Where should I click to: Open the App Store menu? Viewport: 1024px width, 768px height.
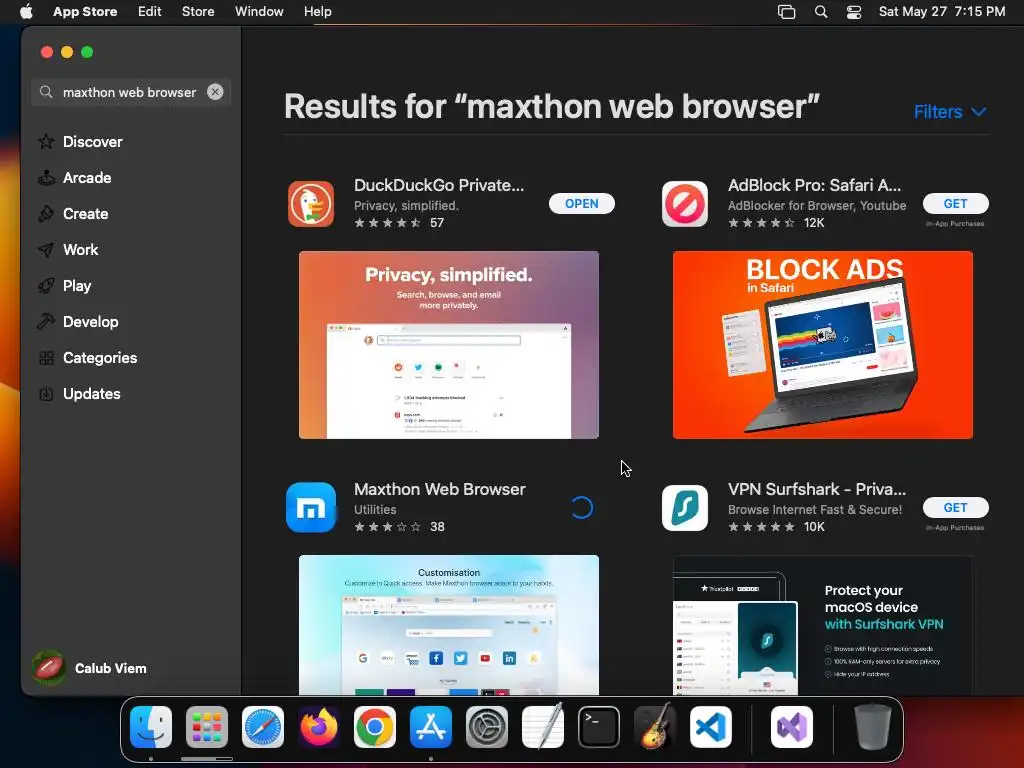pyautogui.click(x=85, y=12)
